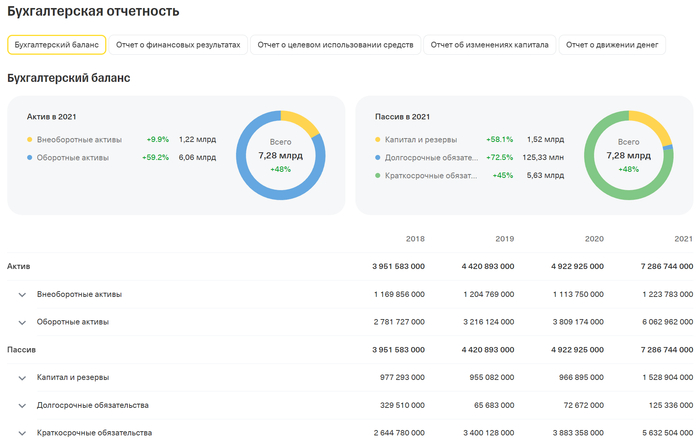Click green dot beside Краткосрочные обязательства legend
Screen dimensions: 700x440
378,175
